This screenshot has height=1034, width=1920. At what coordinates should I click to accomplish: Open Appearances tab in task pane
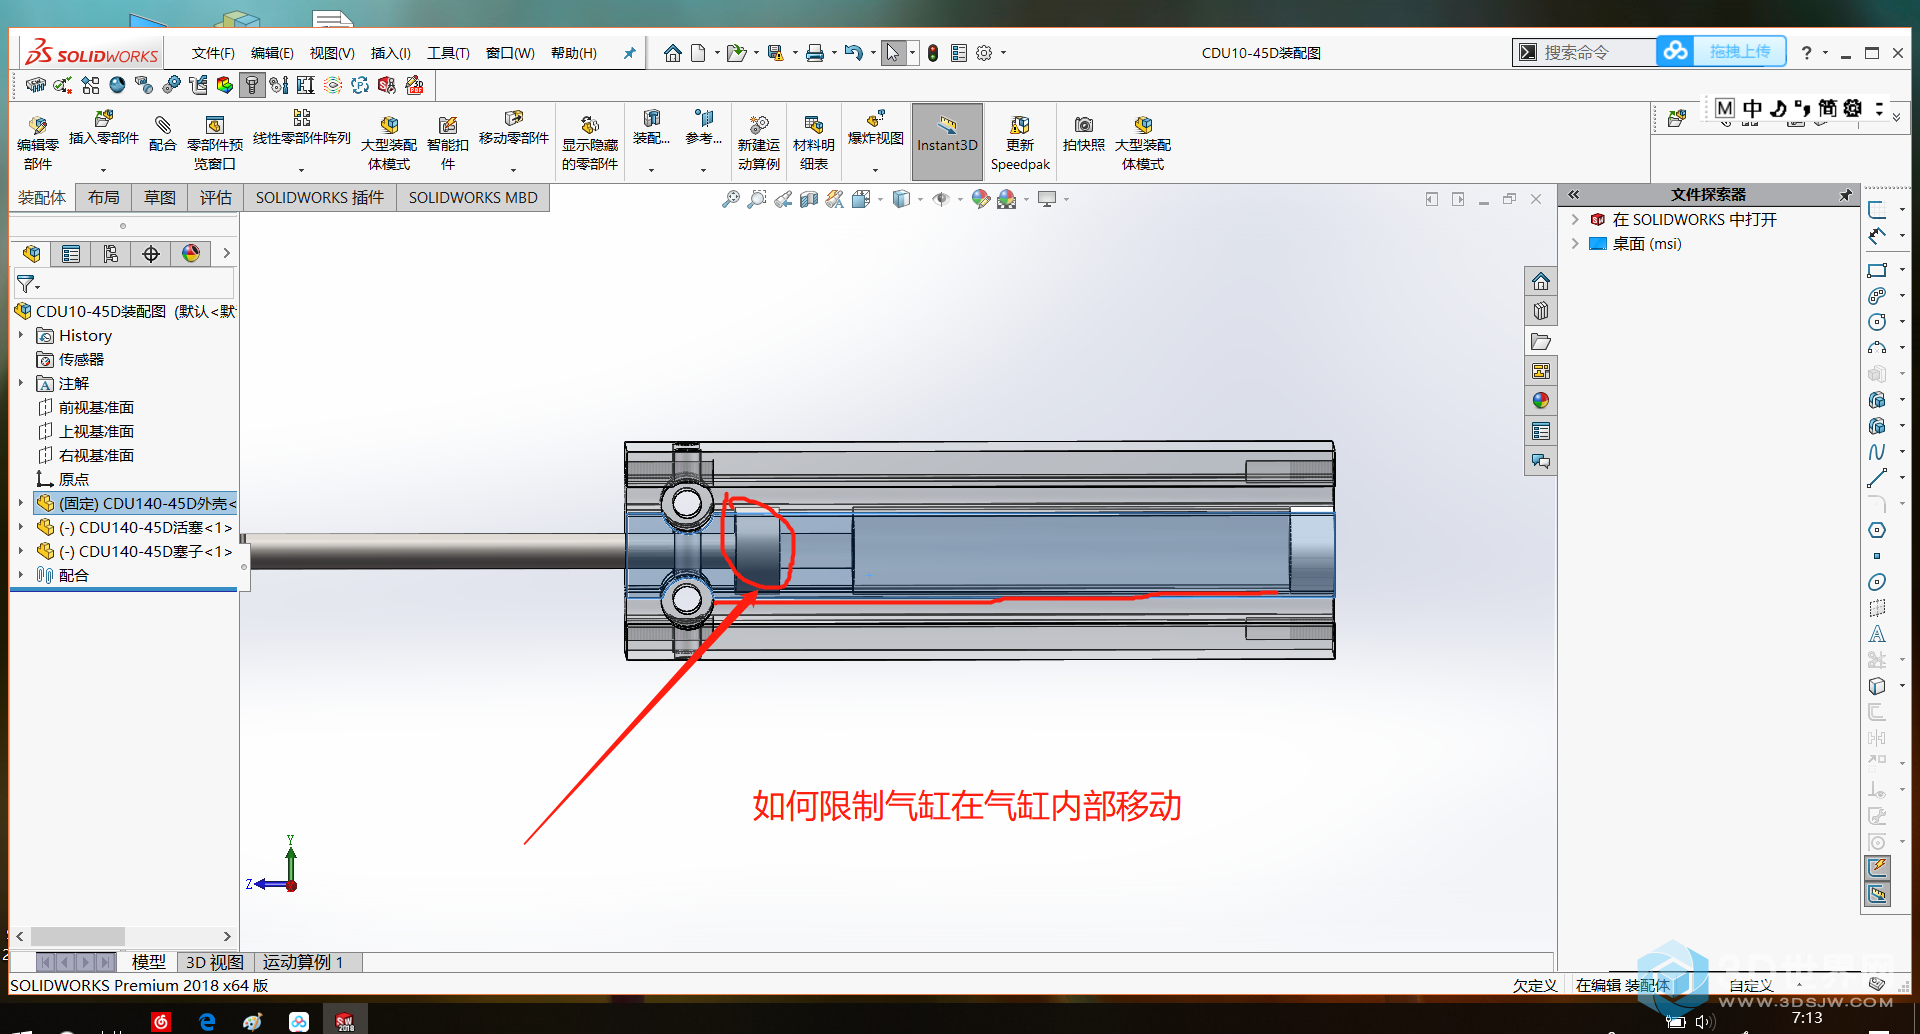(1541, 401)
